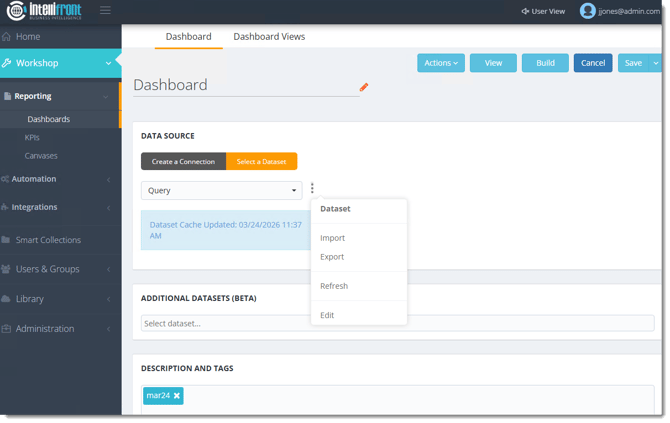Open Smart Collections in sidebar

(x=48, y=240)
